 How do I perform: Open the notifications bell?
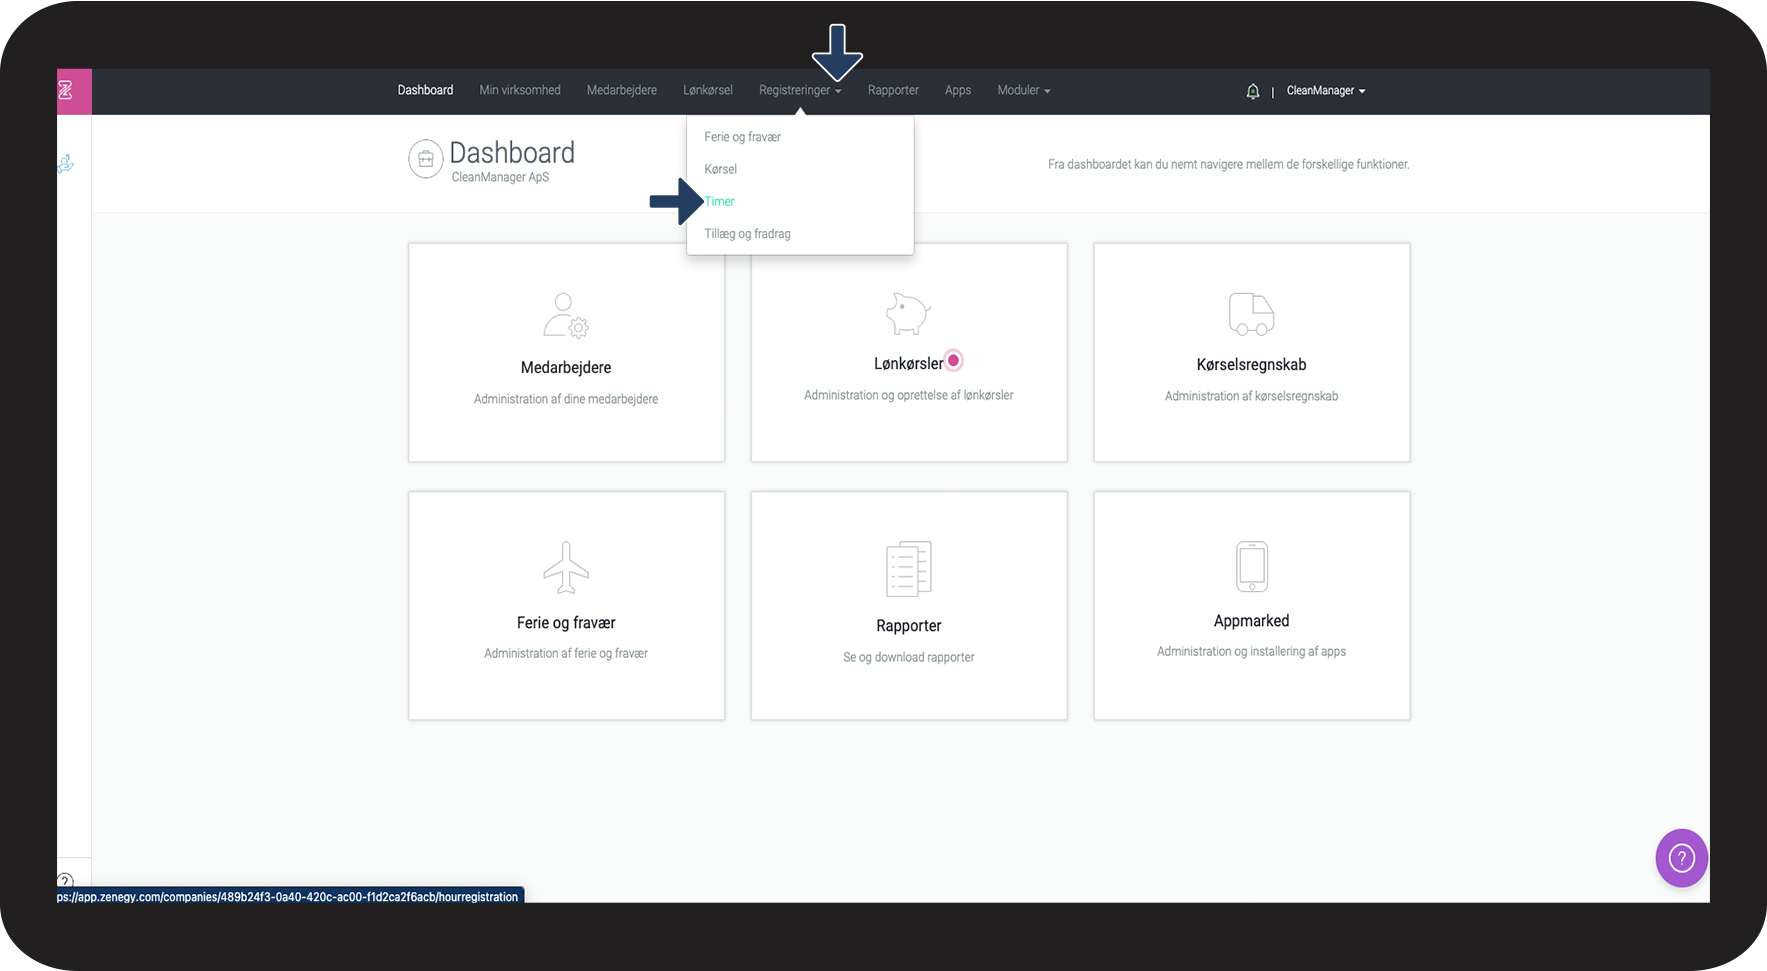tap(1253, 91)
